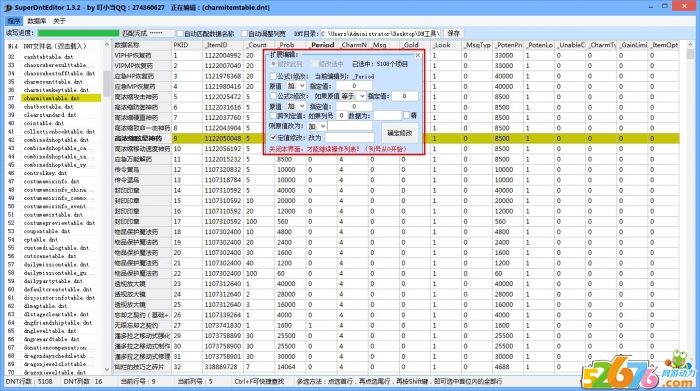Open the 则原值改为 operator dropdown
This screenshot has width=700, height=391.
[x=316, y=126]
